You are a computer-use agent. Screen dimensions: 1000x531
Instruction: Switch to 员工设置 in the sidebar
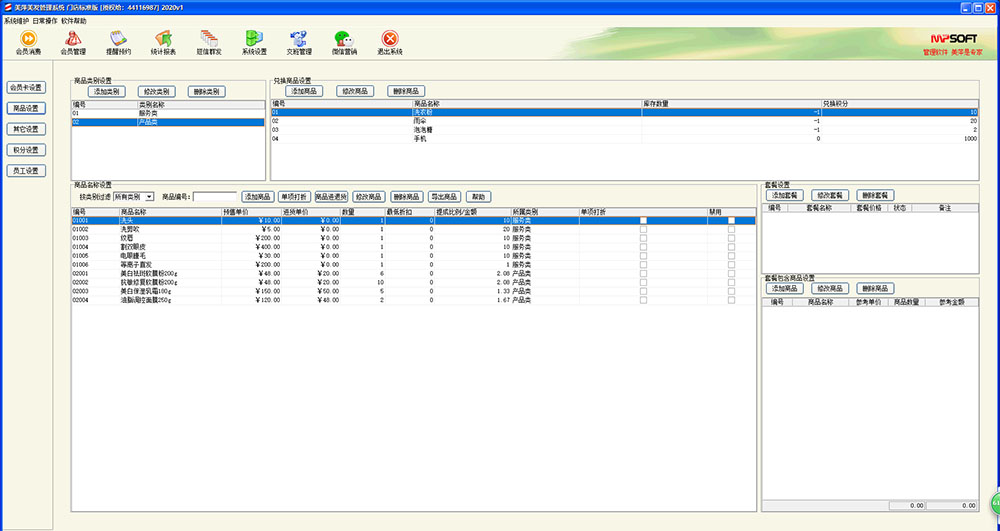(26, 171)
